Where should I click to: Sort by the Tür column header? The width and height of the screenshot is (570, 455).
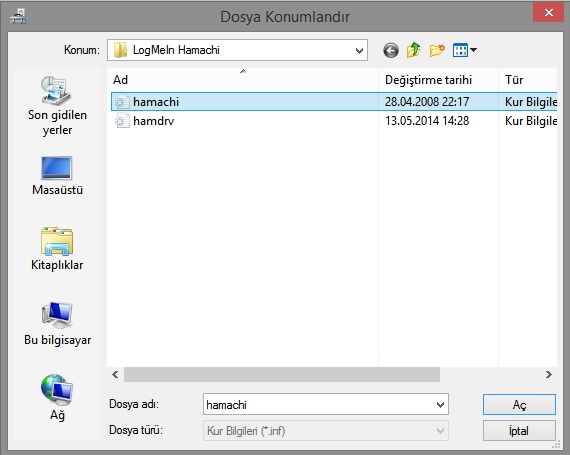coord(527,80)
